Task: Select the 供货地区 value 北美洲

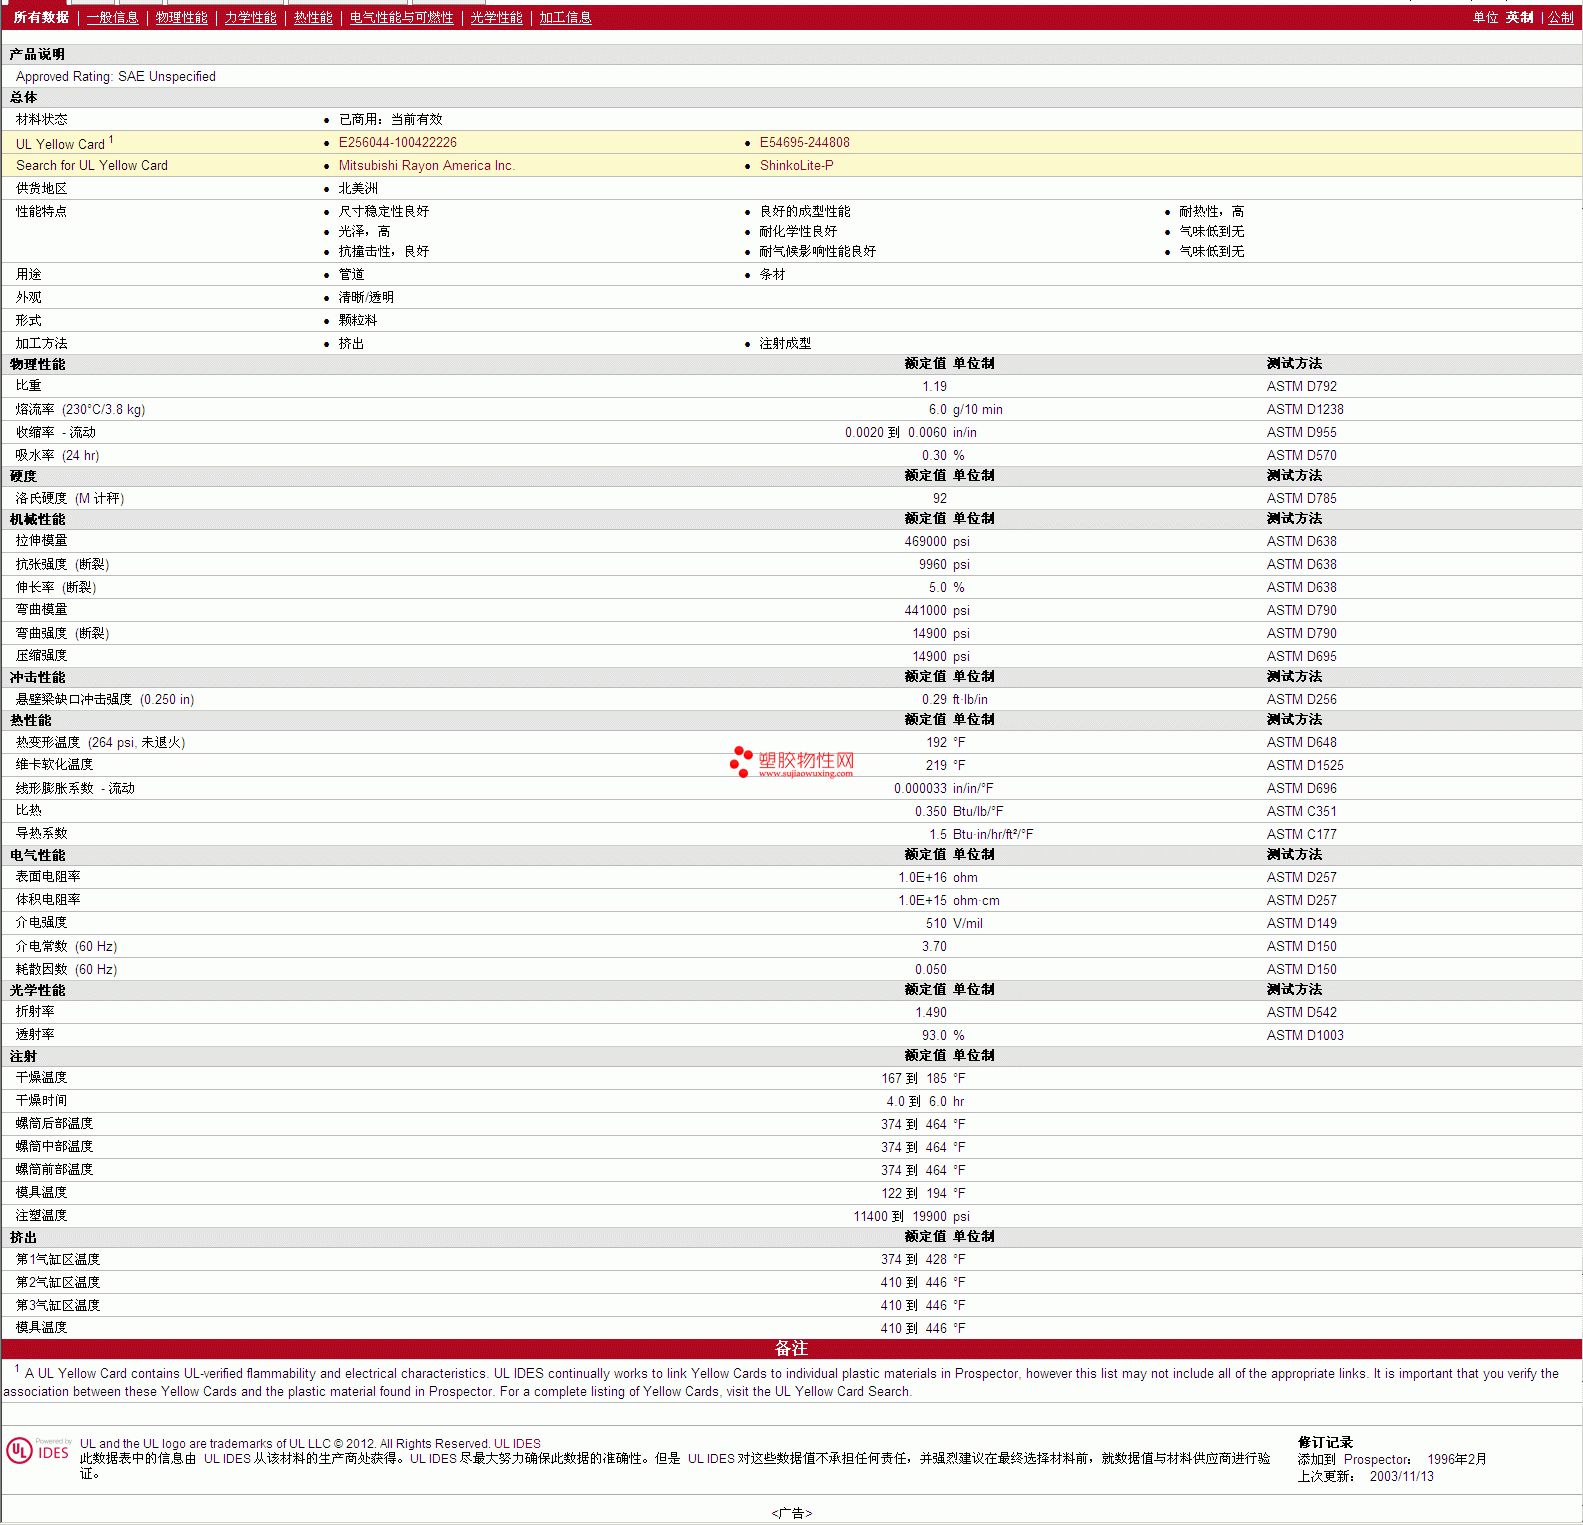Action: (358, 189)
